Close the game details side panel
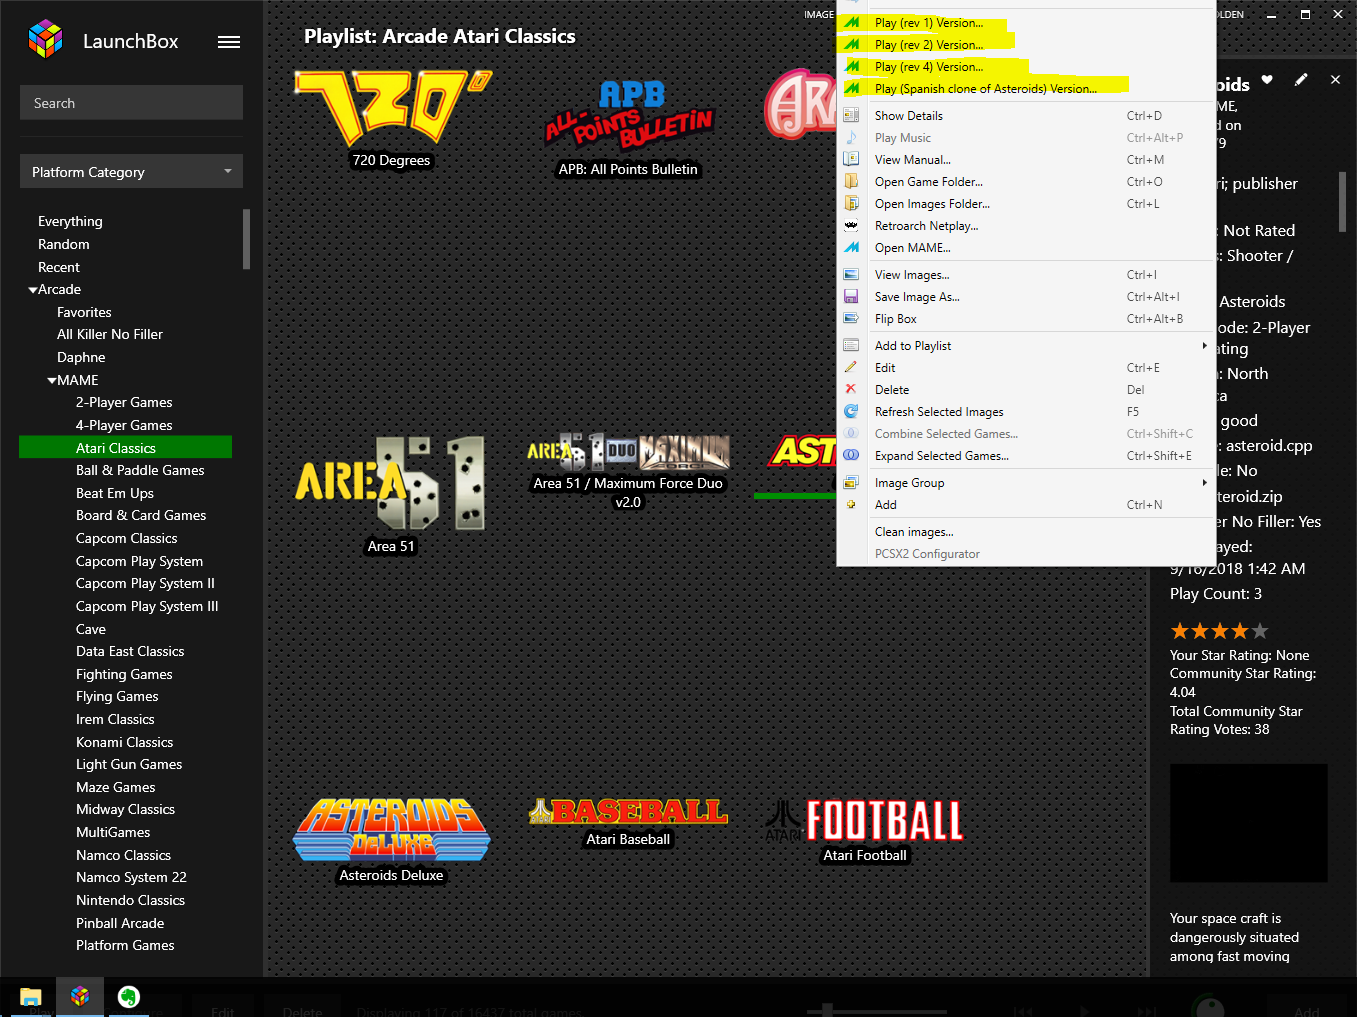Viewport: 1357px width, 1017px height. point(1335,80)
